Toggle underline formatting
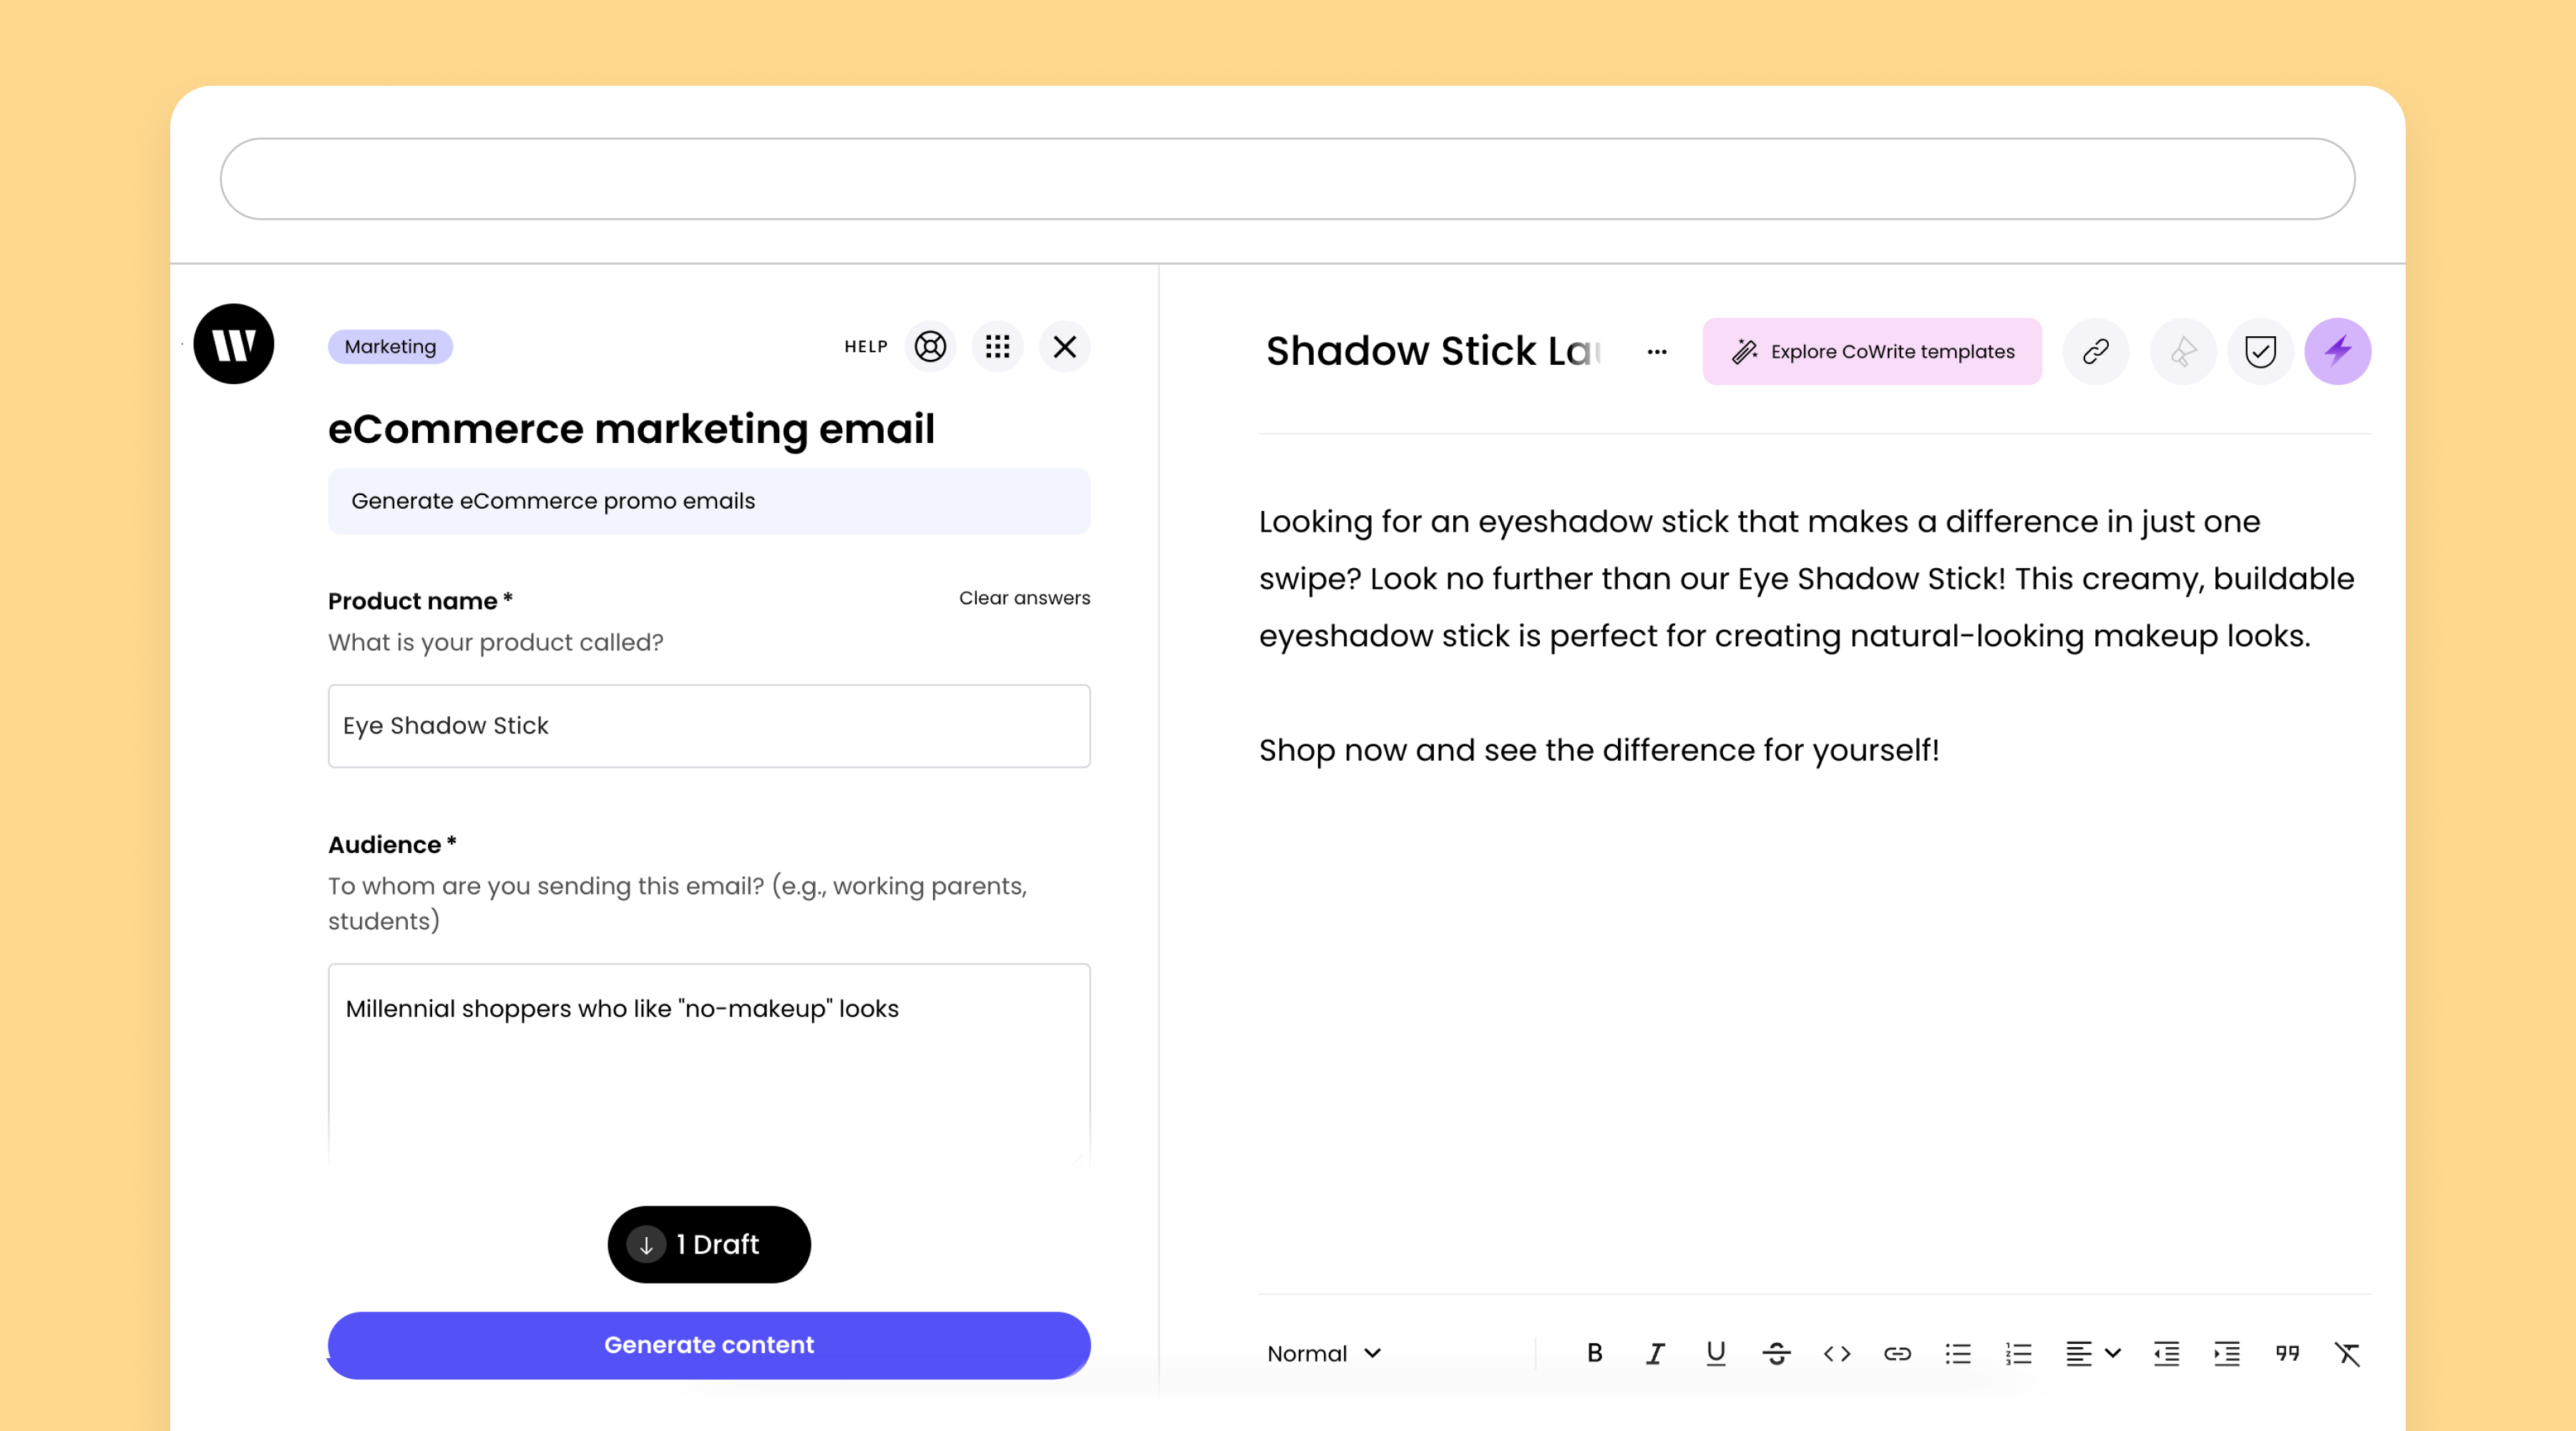 coord(1715,1353)
